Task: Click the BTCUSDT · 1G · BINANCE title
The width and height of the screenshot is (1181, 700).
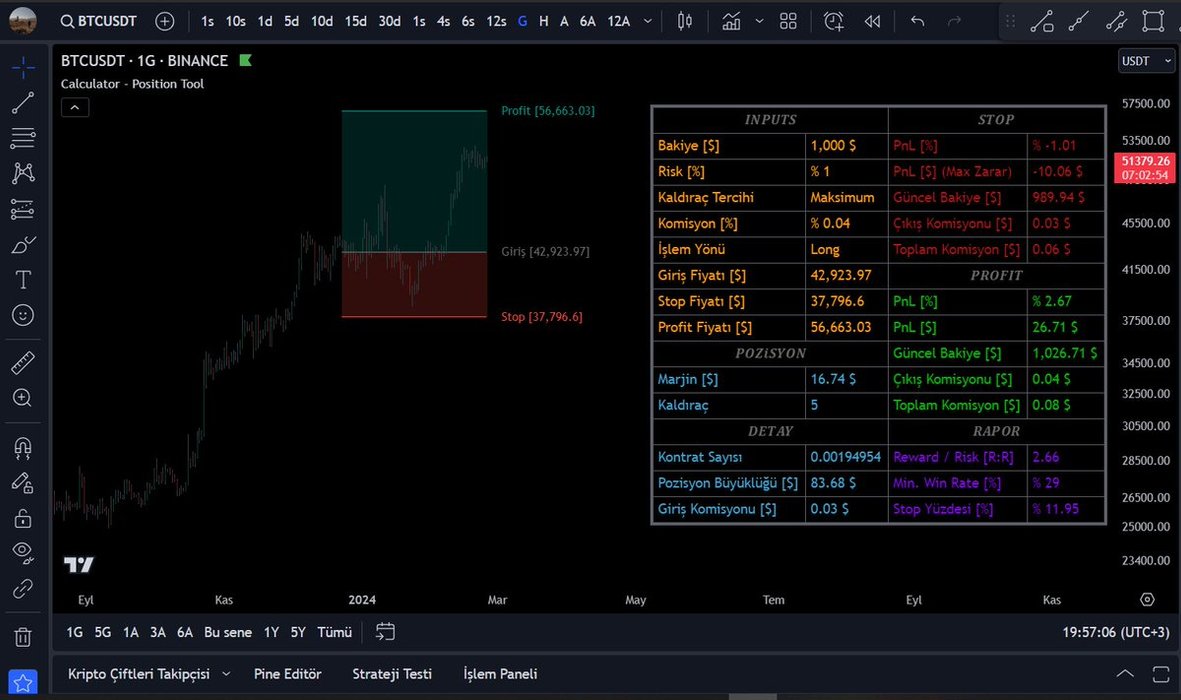Action: [x=144, y=60]
